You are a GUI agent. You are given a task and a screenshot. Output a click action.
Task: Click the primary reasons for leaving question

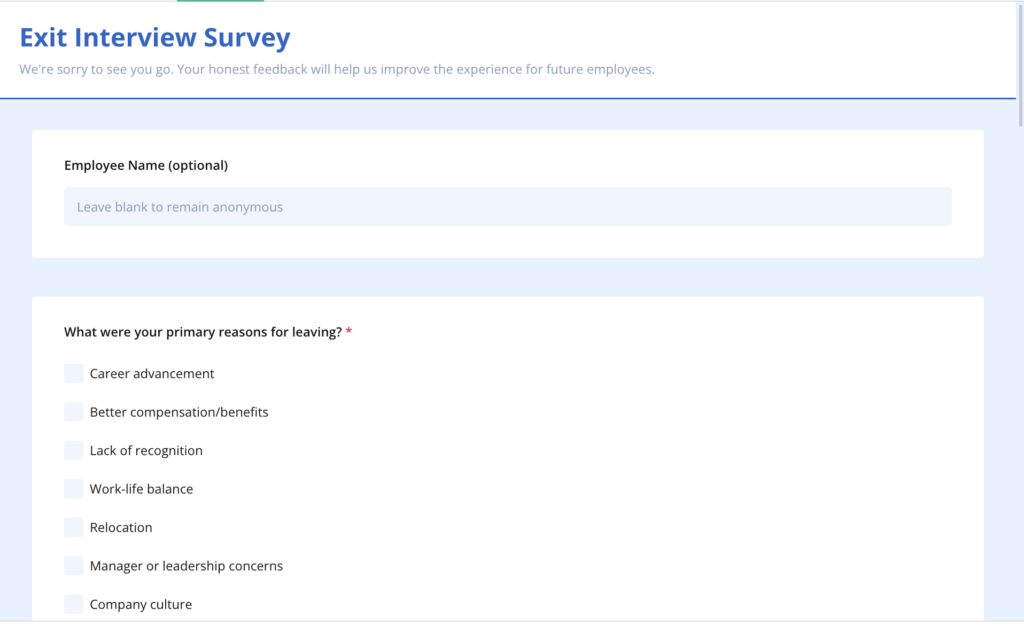tap(202, 332)
